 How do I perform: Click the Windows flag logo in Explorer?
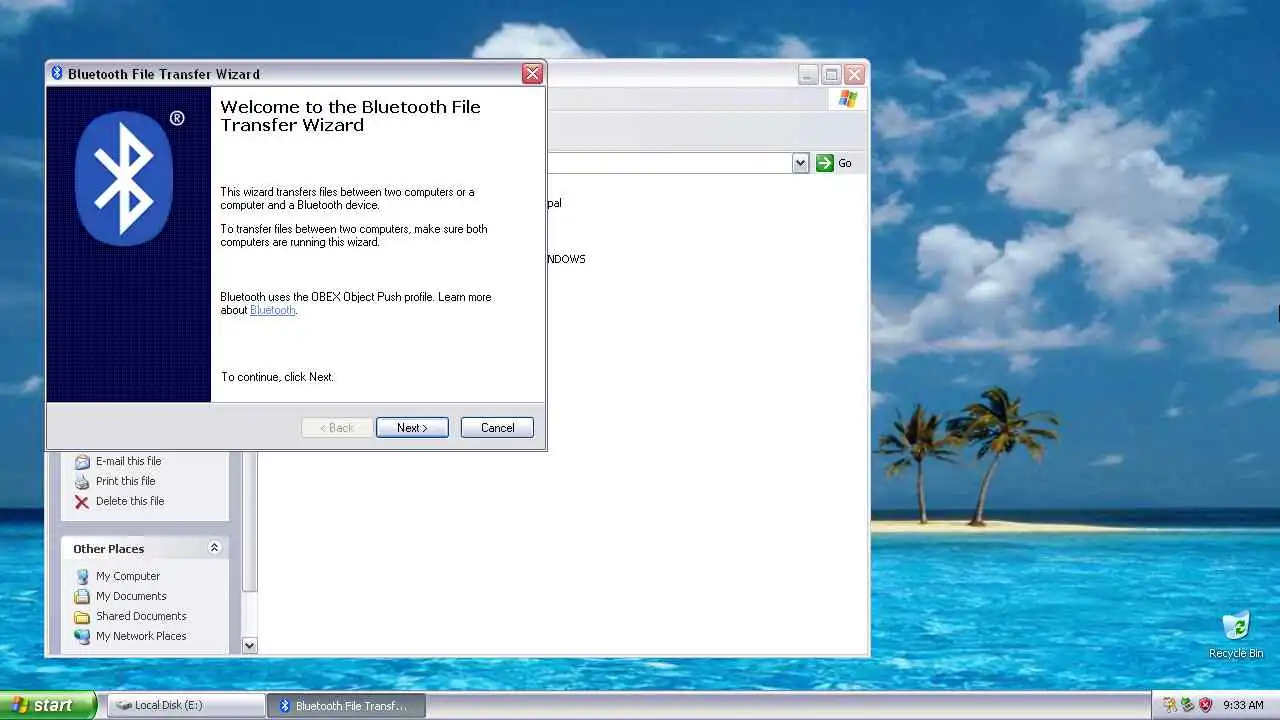[848, 99]
